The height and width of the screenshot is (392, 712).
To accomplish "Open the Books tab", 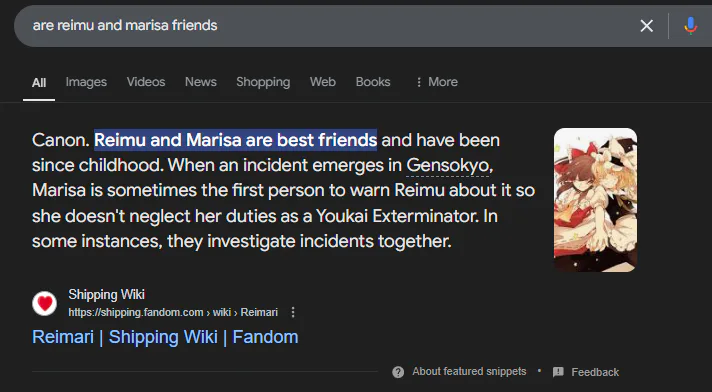I will coord(373,82).
